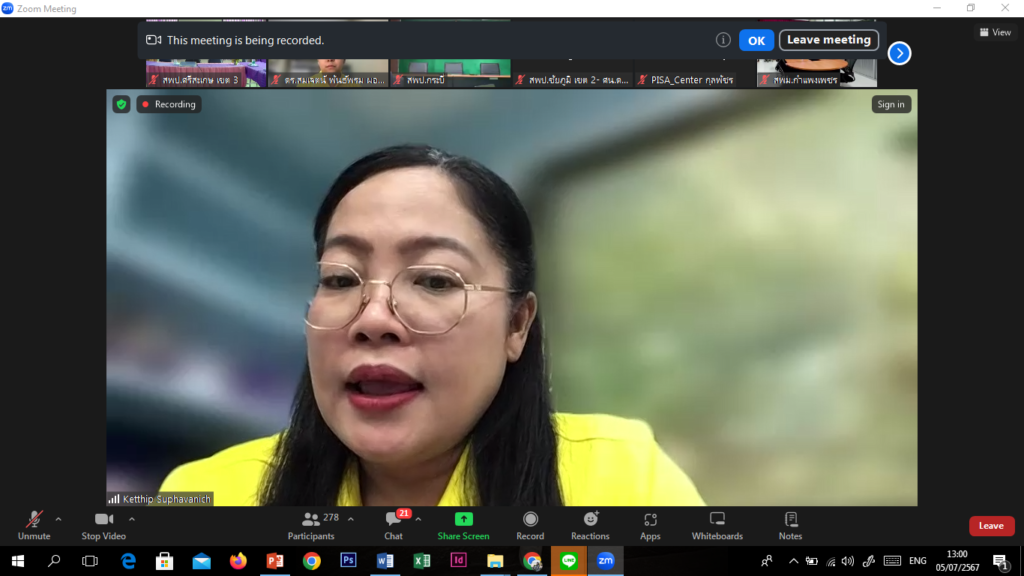Screen dimensions: 1024x576
Task: Open the Chat panel
Action: (393, 525)
